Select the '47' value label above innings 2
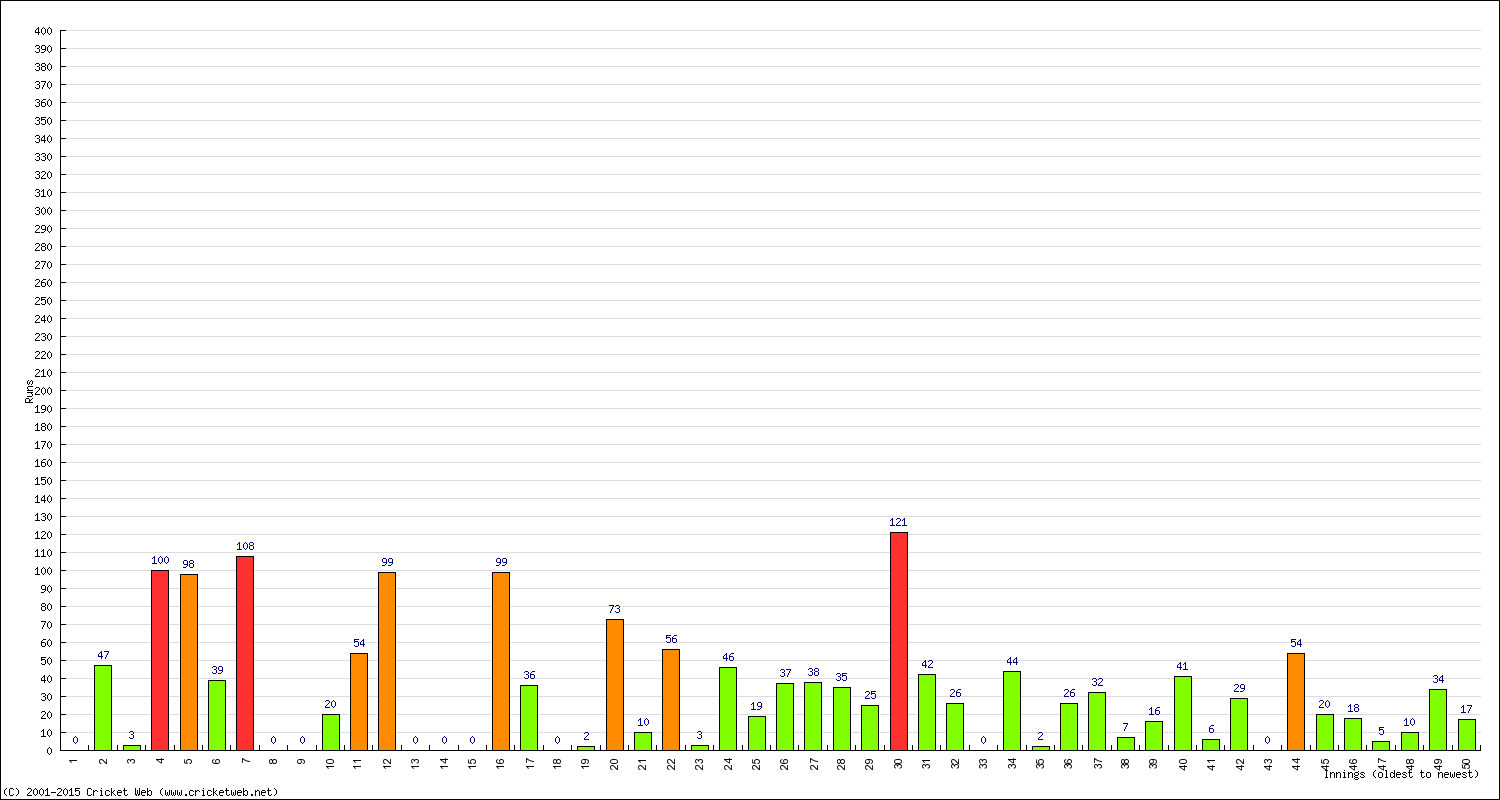Viewport: 1500px width, 800px height. click(103, 655)
